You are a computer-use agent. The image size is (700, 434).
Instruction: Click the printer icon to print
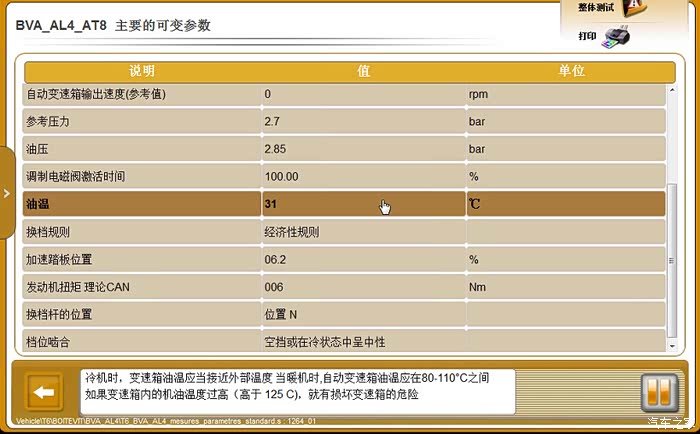(x=617, y=37)
